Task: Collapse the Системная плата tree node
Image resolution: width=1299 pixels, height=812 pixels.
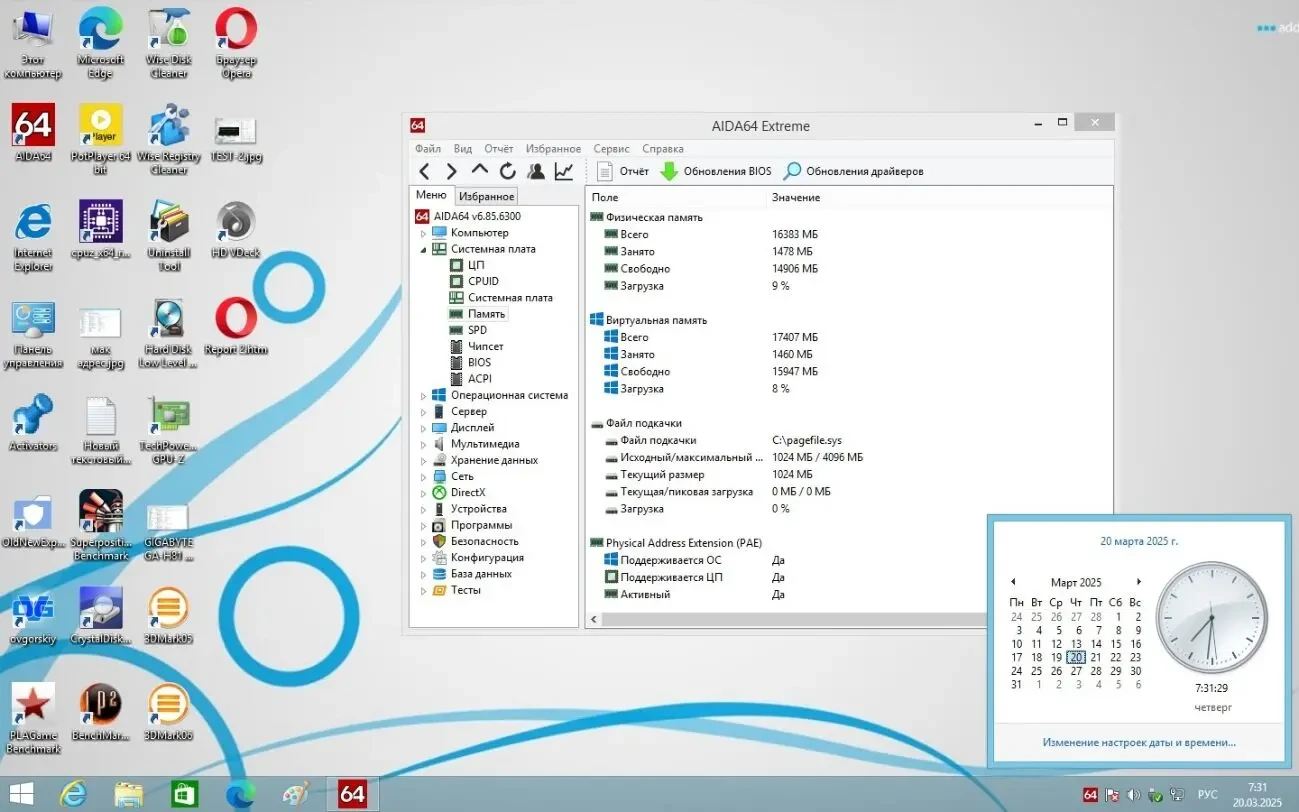Action: tap(423, 249)
